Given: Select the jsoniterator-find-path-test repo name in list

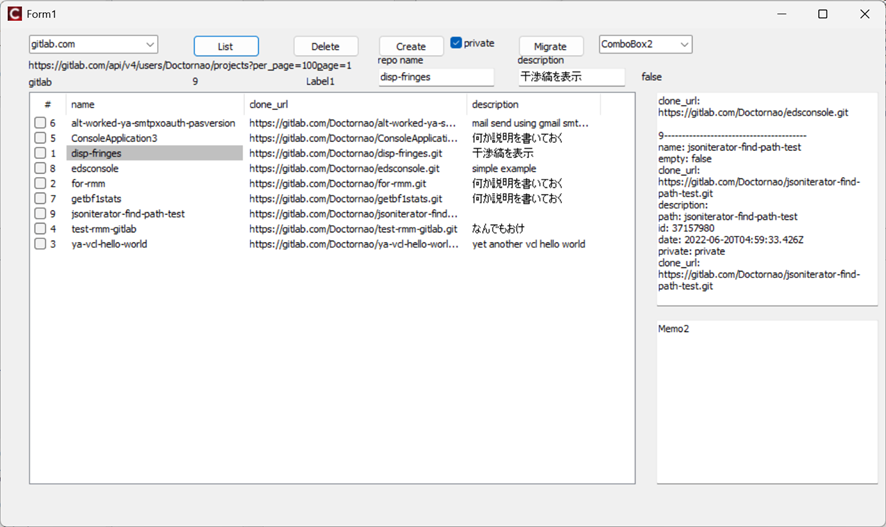Looking at the screenshot, I should tap(128, 214).
